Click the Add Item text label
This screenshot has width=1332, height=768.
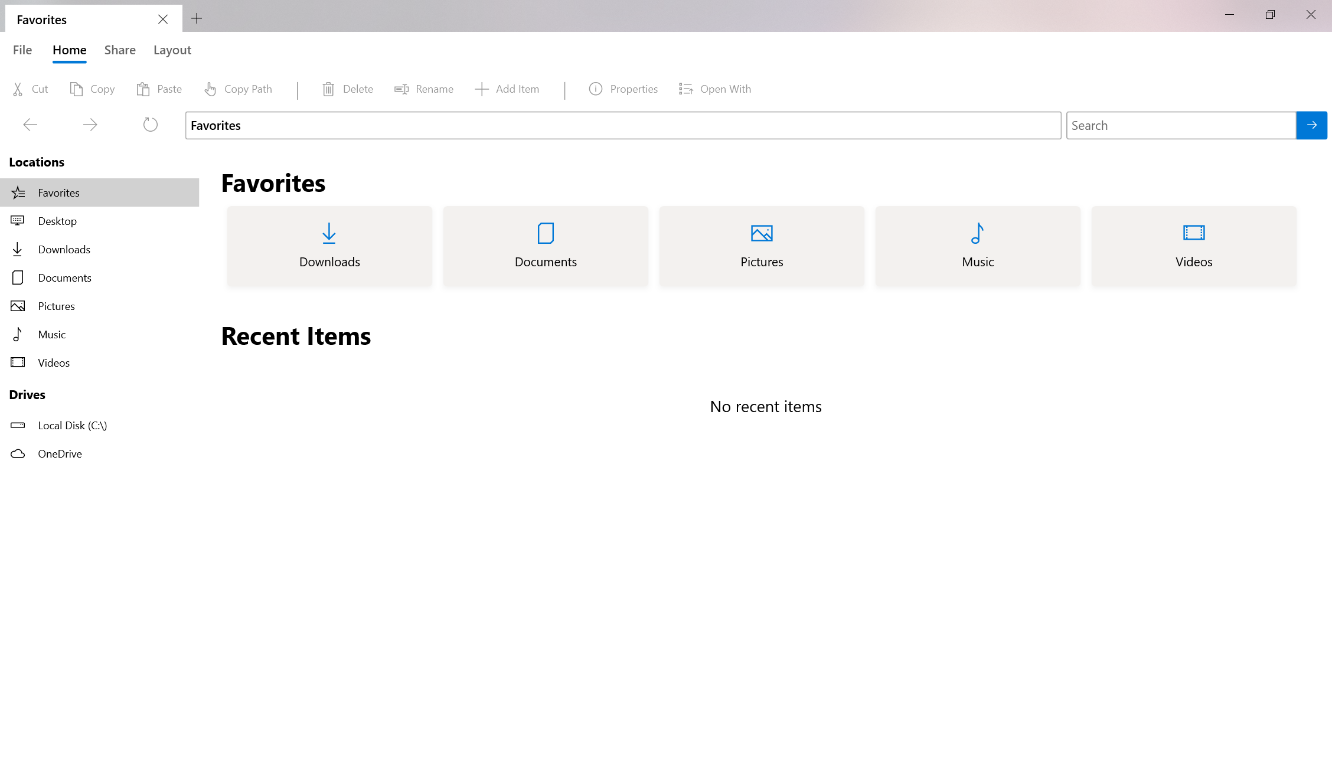point(517,89)
